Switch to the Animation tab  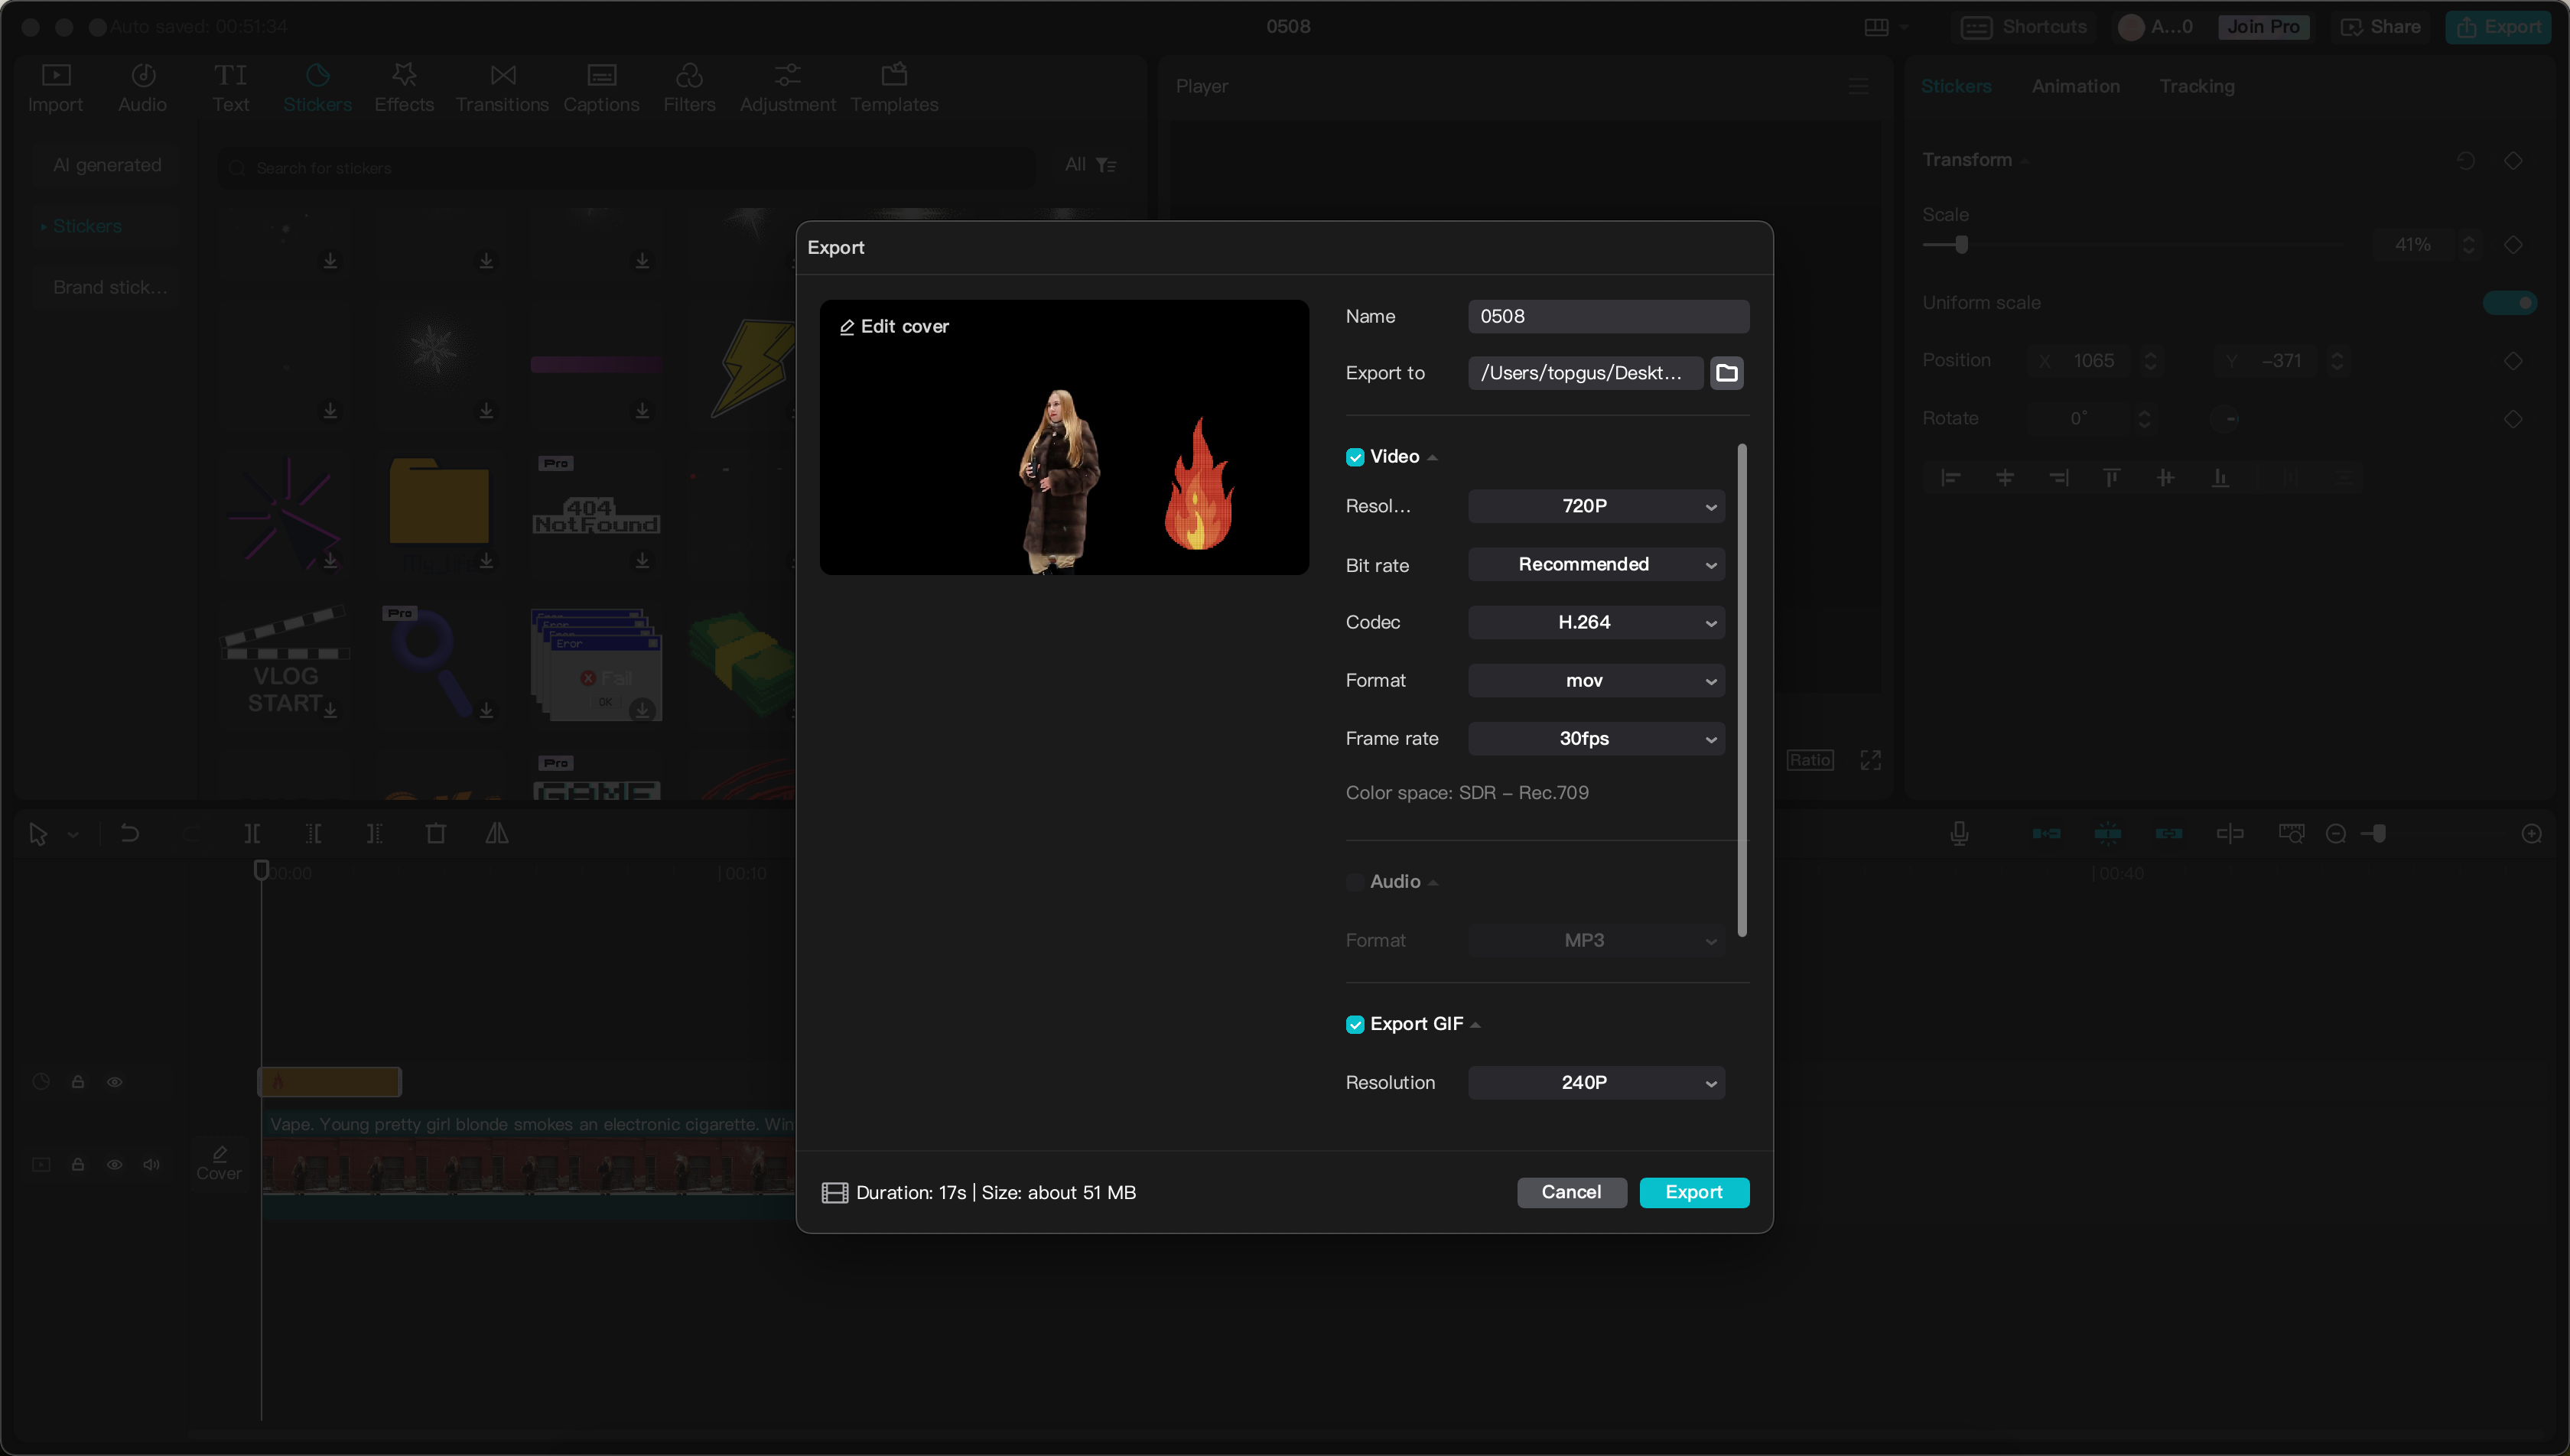(x=2076, y=85)
